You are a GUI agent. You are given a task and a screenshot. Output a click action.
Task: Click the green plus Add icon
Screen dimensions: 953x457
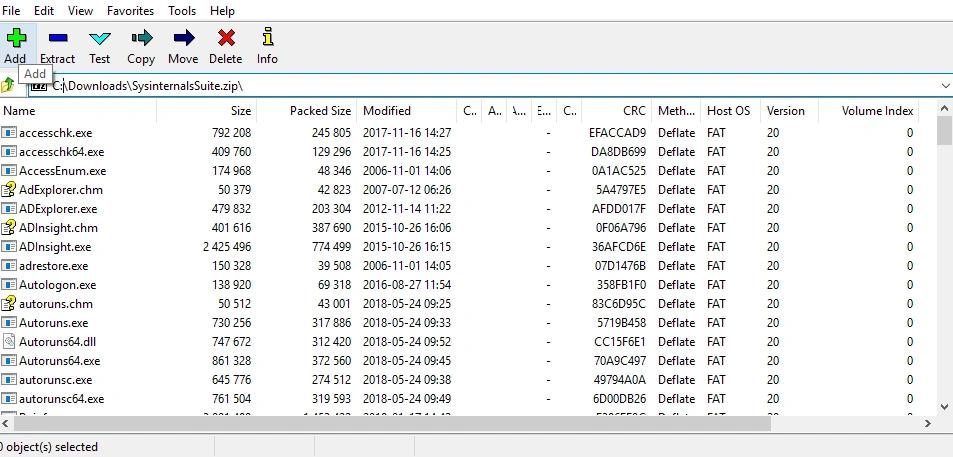16,38
